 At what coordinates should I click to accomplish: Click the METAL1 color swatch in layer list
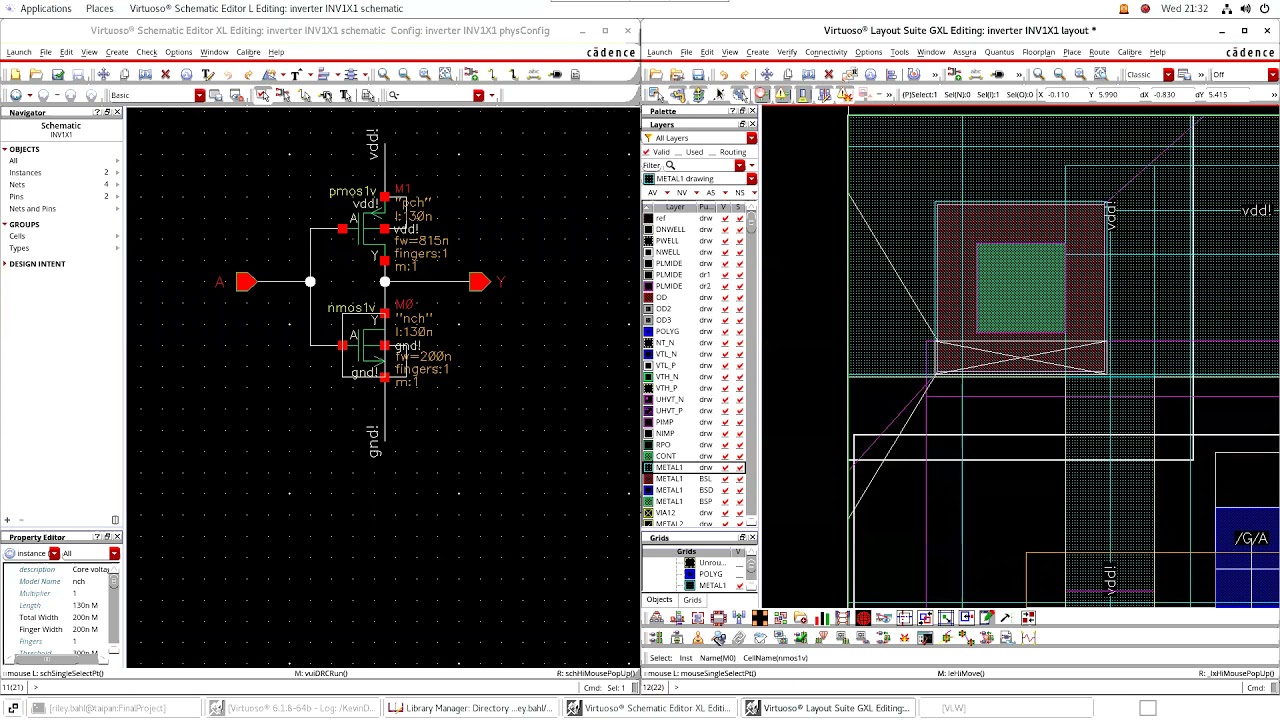(x=648, y=468)
